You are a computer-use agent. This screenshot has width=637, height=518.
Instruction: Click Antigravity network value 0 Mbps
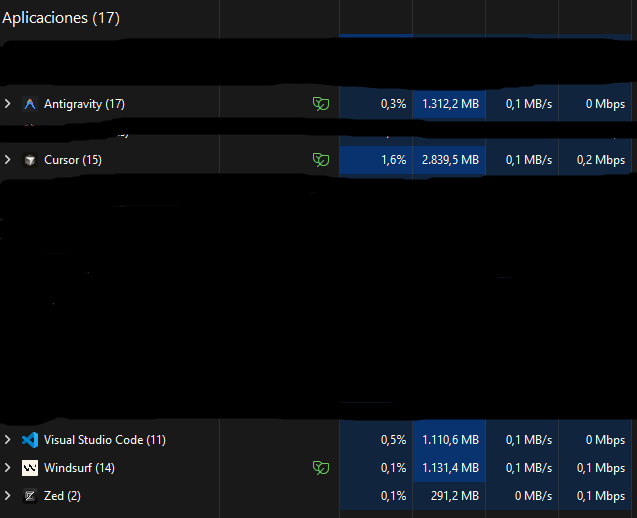point(605,104)
